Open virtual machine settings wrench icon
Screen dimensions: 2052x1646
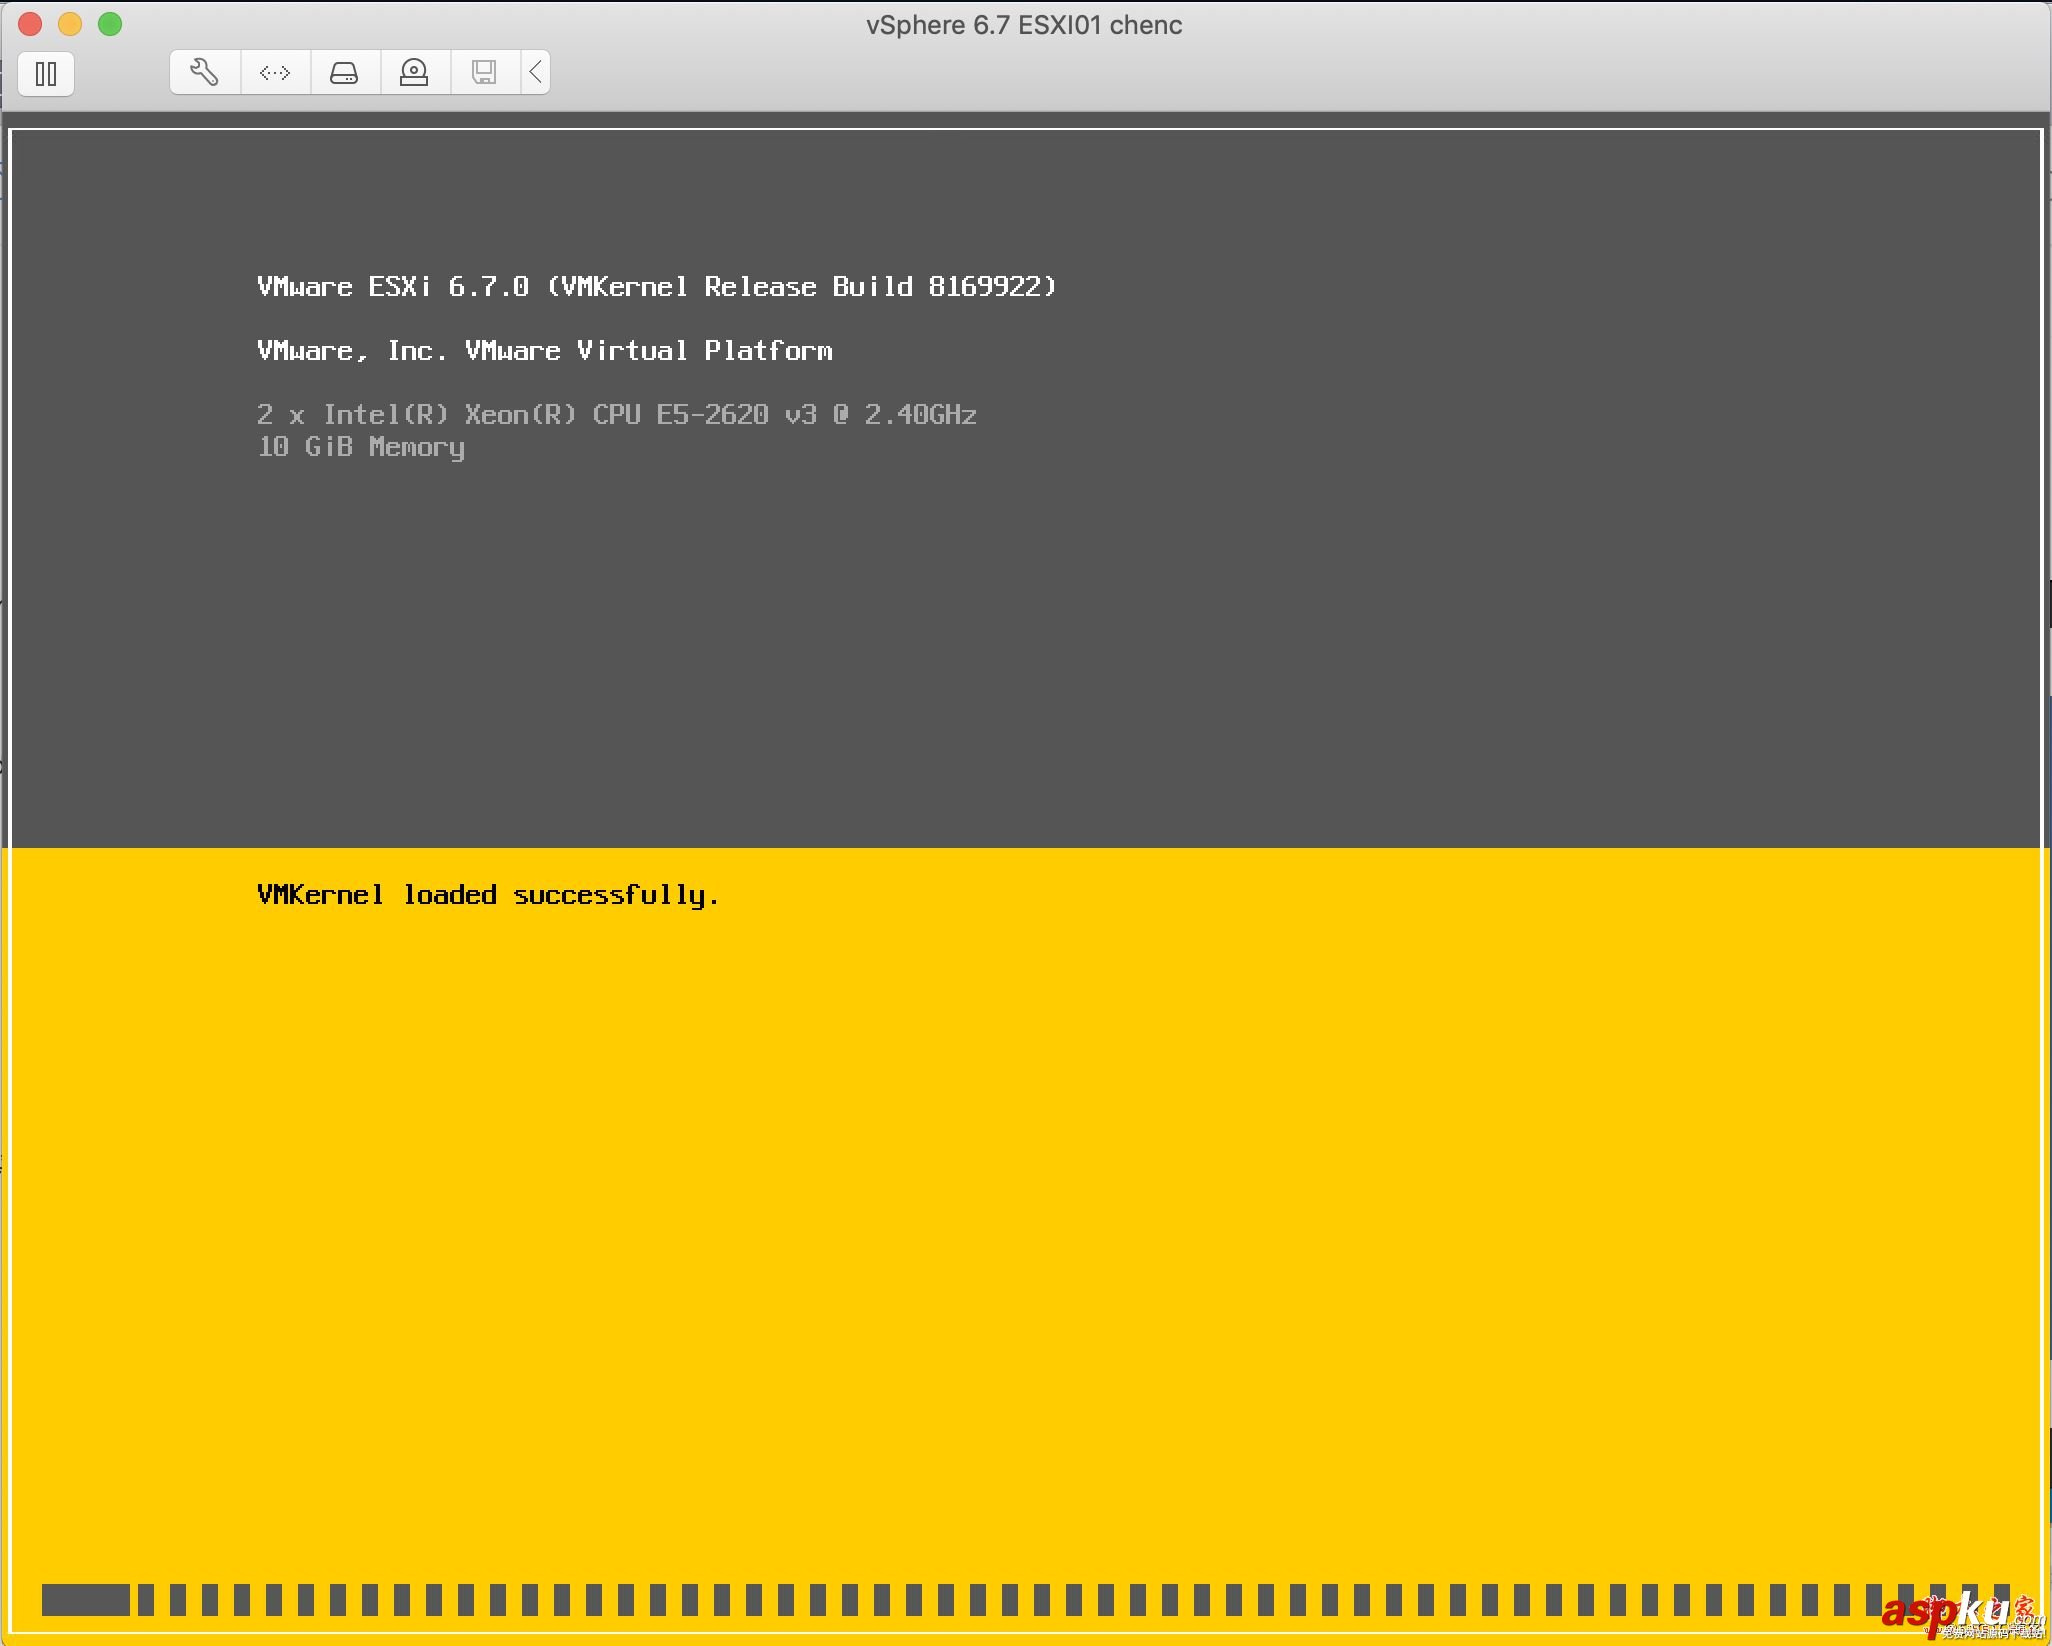[204, 72]
